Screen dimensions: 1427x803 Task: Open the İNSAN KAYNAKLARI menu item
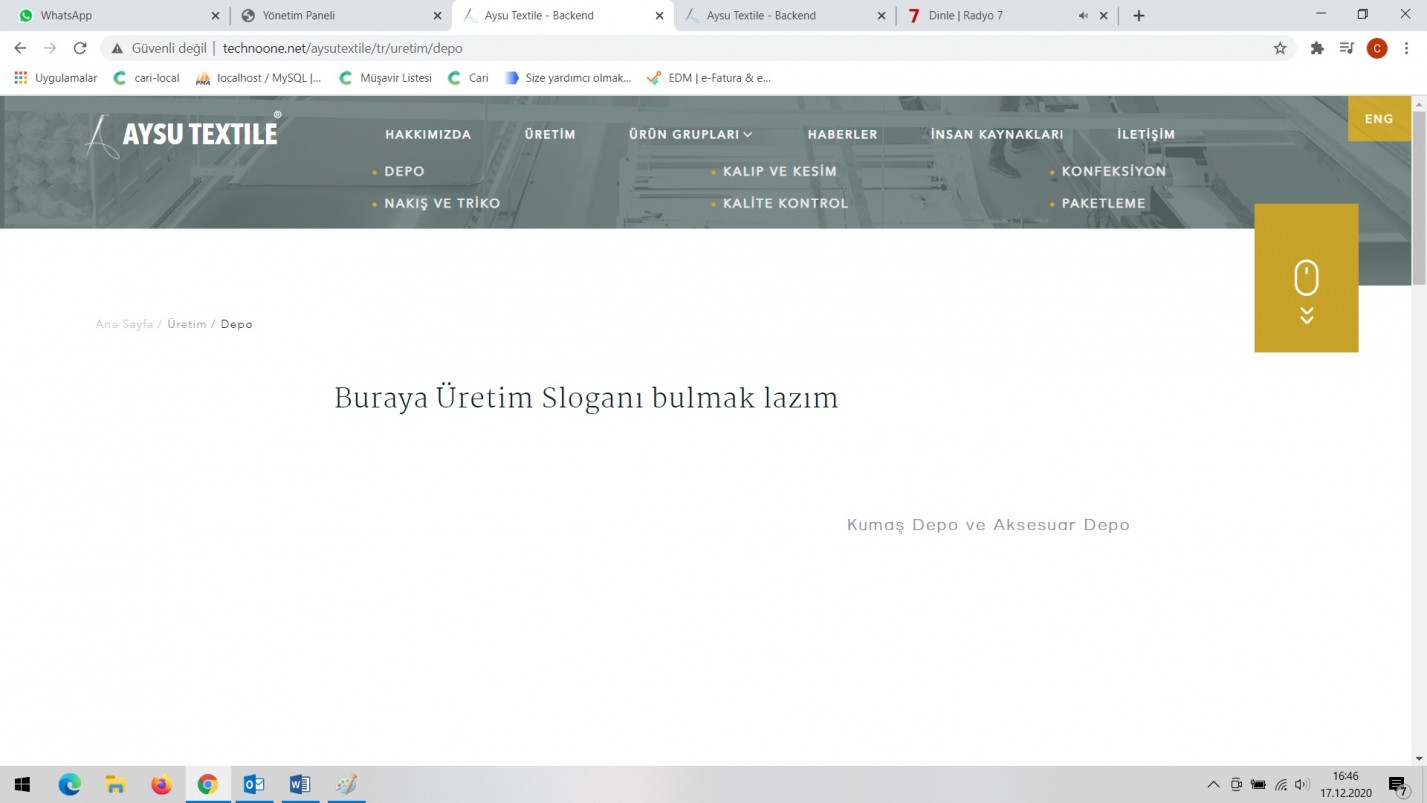tap(996, 134)
